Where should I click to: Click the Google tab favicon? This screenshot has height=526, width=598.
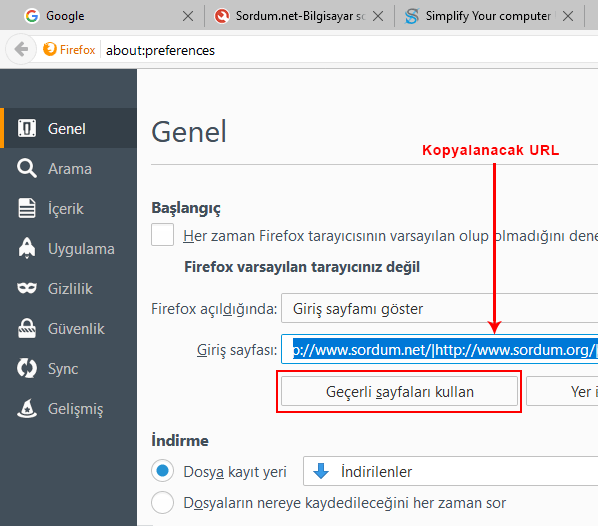tap(32, 16)
